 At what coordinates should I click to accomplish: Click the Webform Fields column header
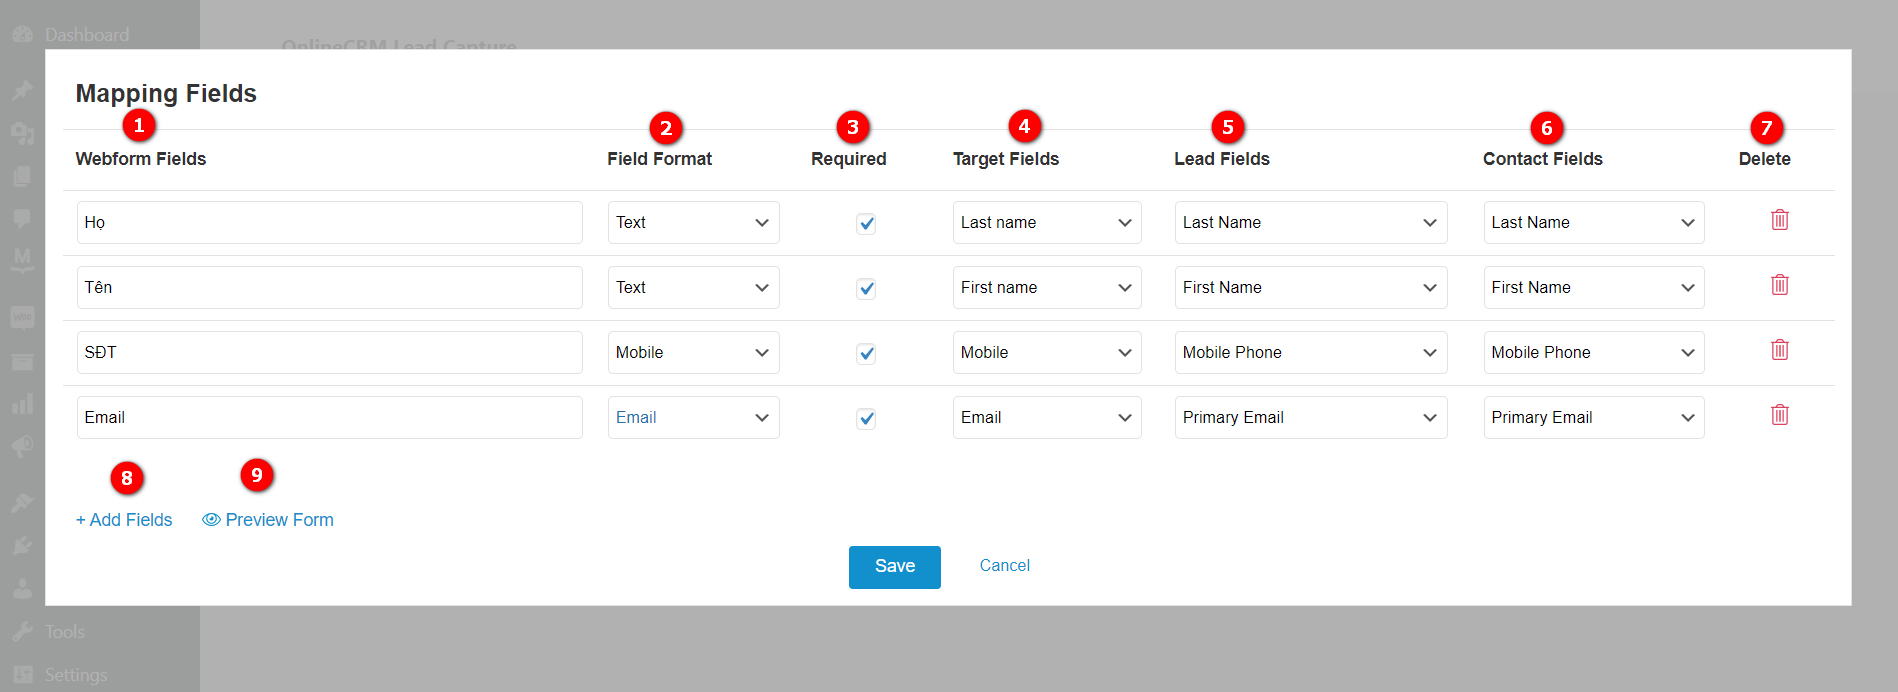(141, 159)
